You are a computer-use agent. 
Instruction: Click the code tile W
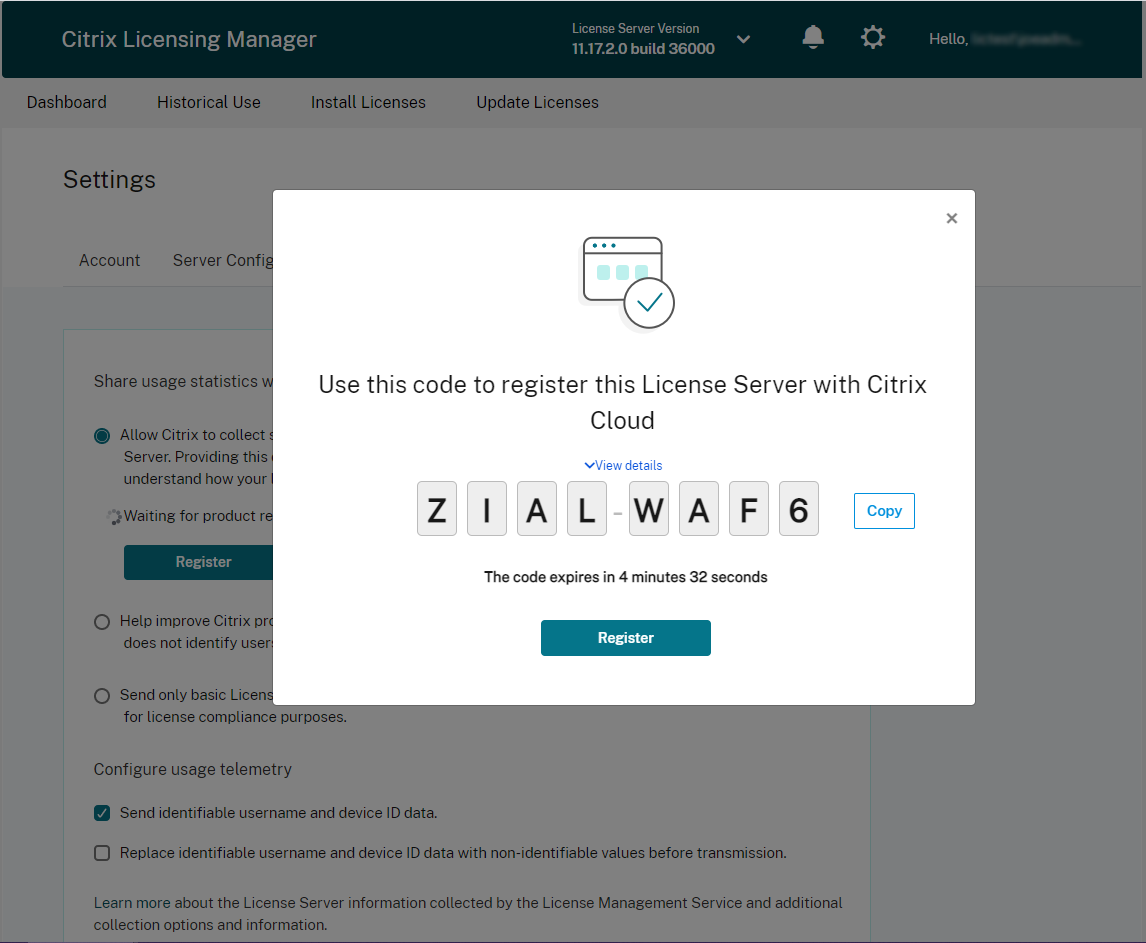(649, 509)
